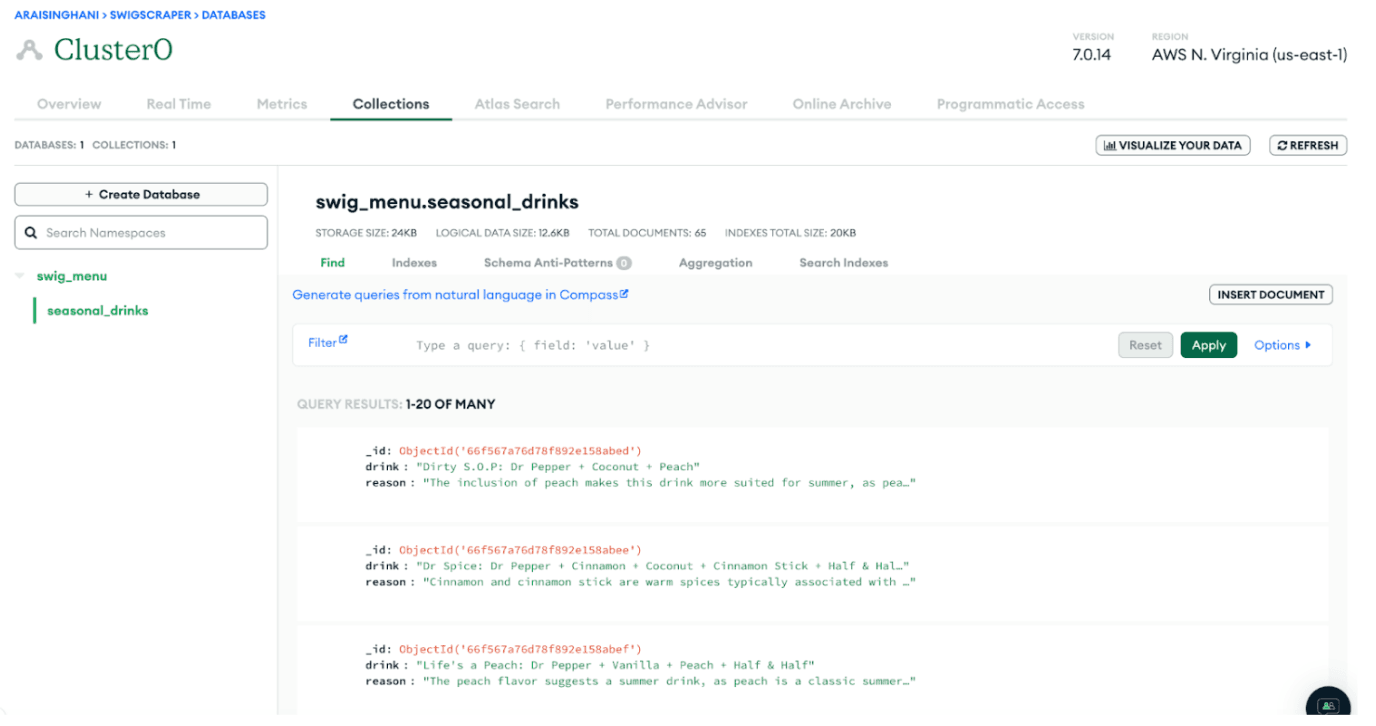Collapse the swig_menu database tree
Viewport: 1376px width, 726px height.
coord(20,276)
